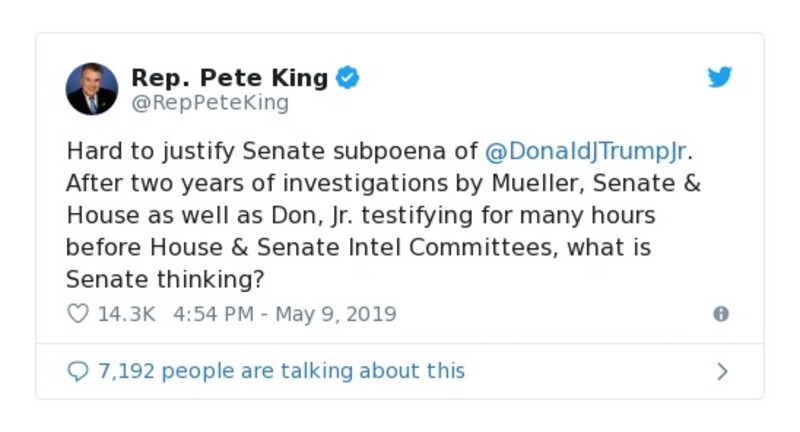
Task: Click the blue verified badge
Action: click(x=347, y=78)
